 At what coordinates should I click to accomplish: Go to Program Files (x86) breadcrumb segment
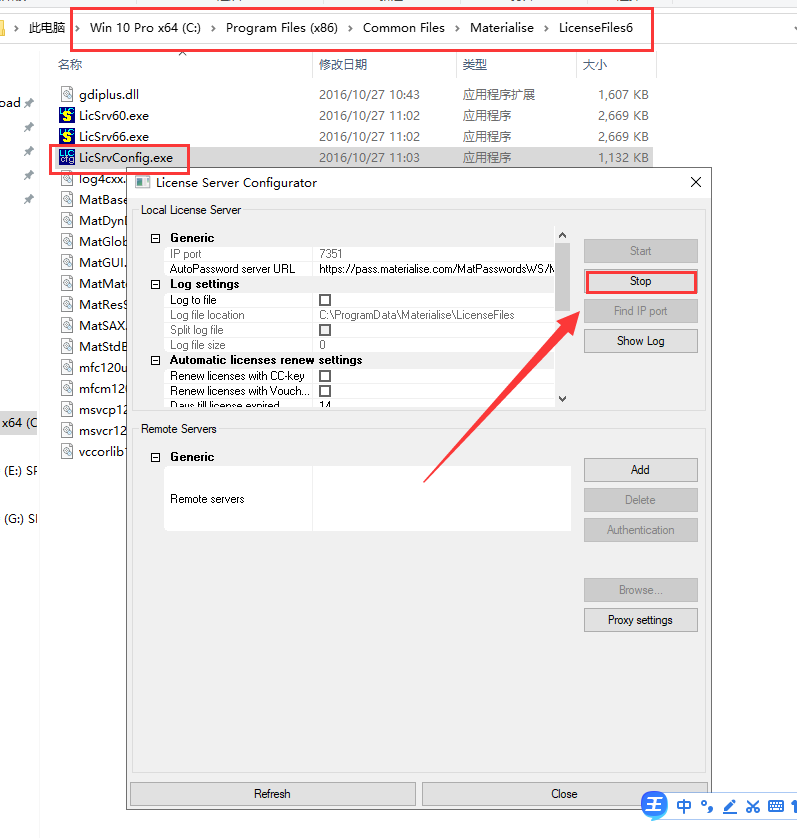(282, 28)
